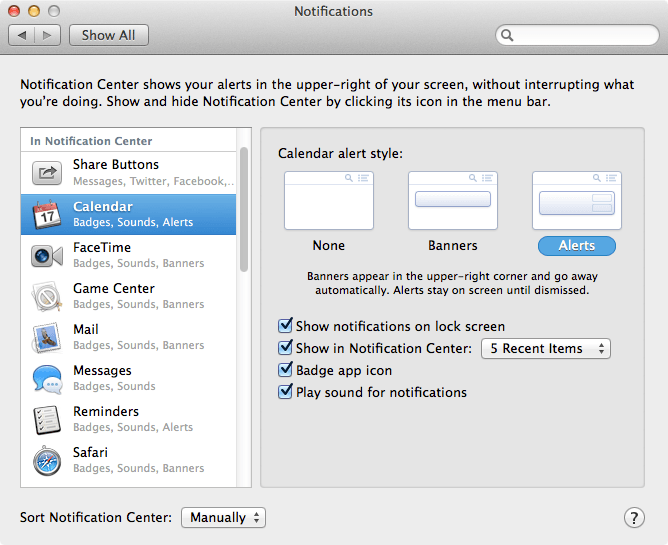Viewport: 668px width, 545px height.
Task: Open the Reminders checklist icon
Action: [46, 419]
